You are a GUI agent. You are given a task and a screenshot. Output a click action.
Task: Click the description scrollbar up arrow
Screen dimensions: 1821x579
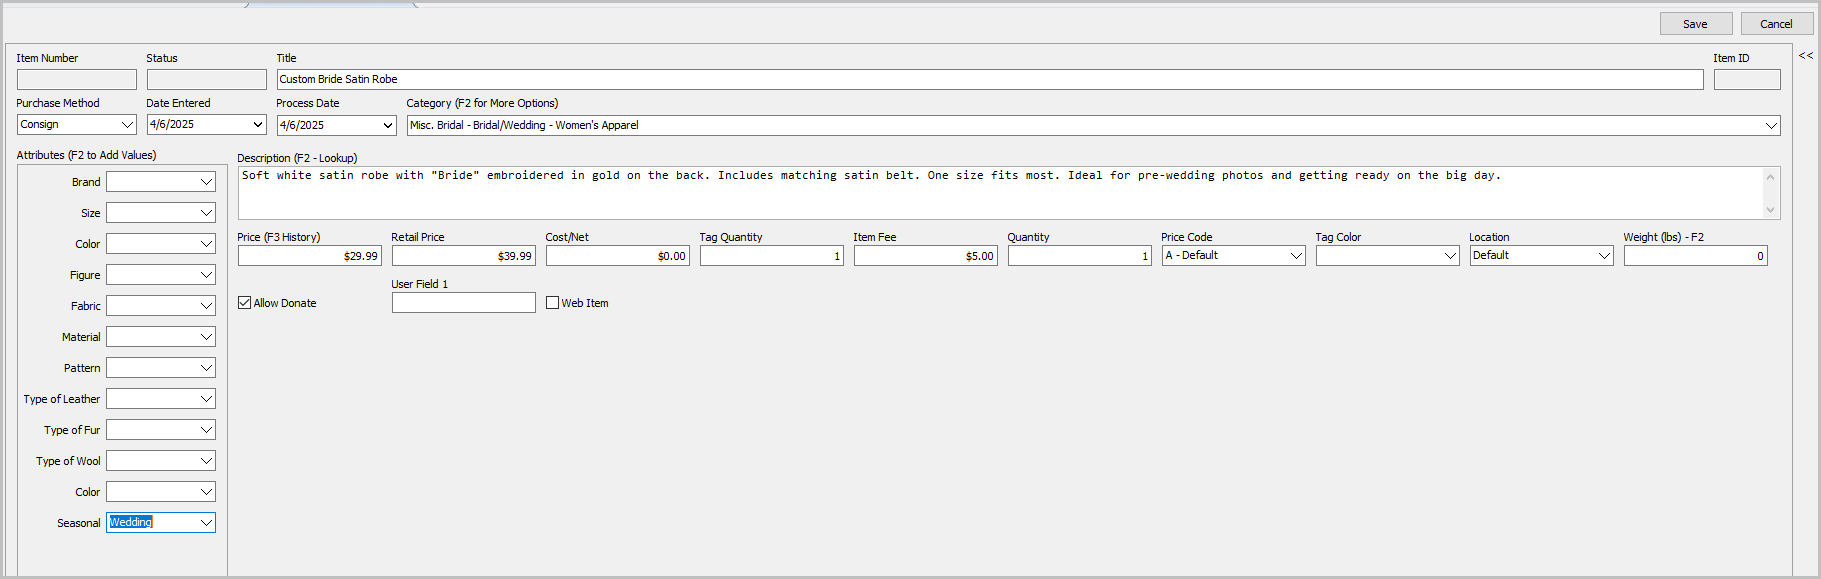1770,177
